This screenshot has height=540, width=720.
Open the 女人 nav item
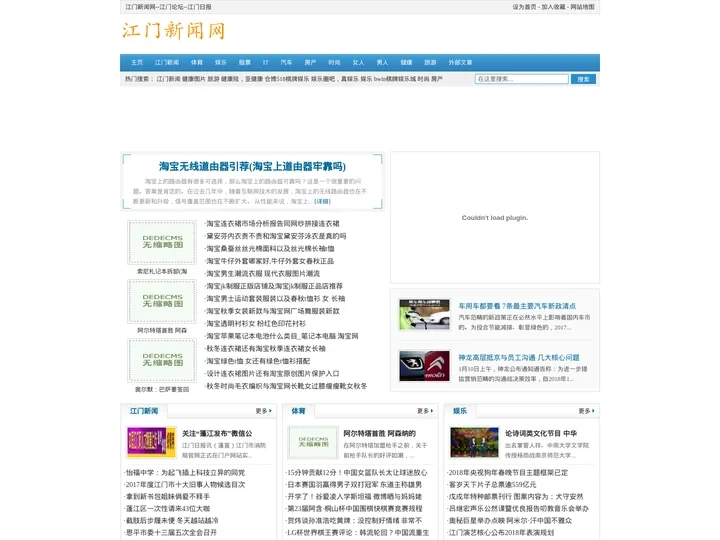358,62
